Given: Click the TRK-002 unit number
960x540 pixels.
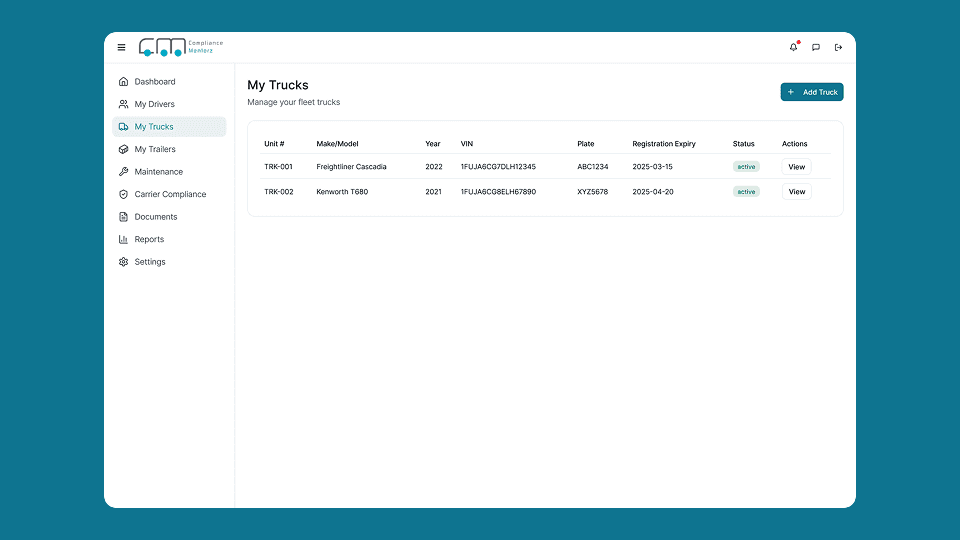Looking at the screenshot, I should (279, 192).
